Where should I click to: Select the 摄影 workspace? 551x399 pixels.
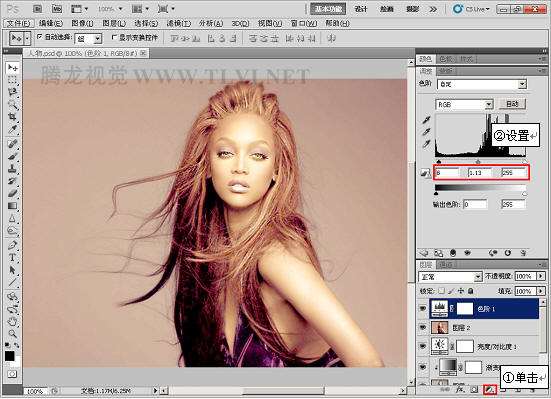click(x=413, y=9)
